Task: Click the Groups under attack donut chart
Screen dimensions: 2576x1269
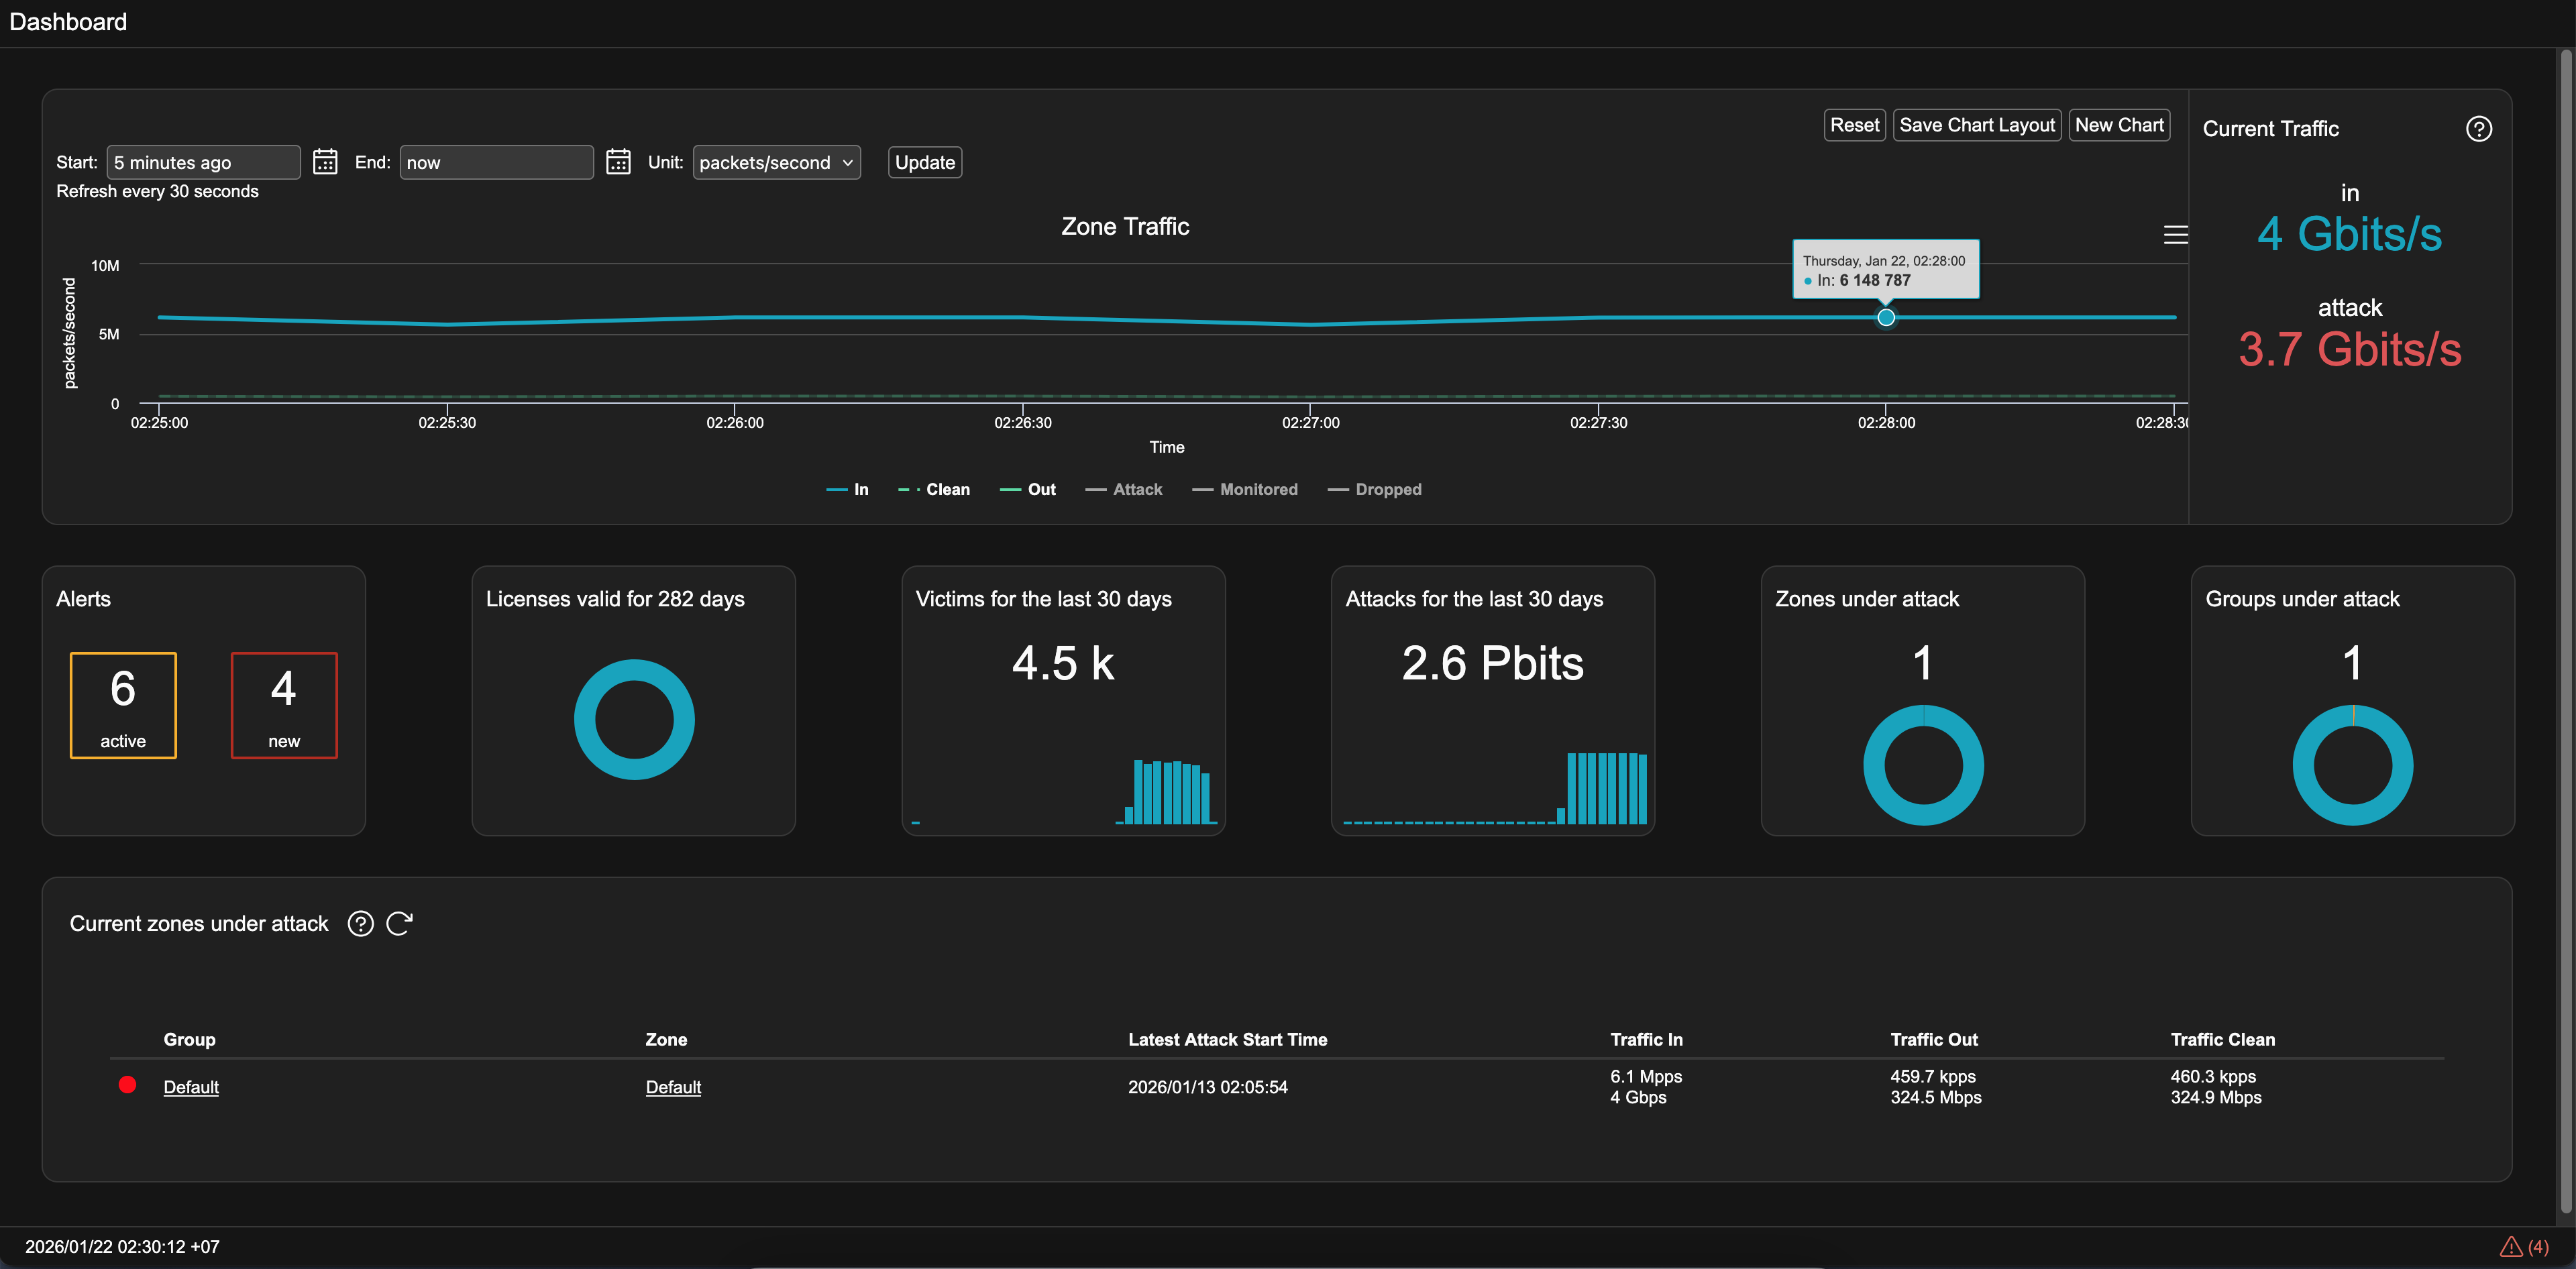Action: (2352, 765)
